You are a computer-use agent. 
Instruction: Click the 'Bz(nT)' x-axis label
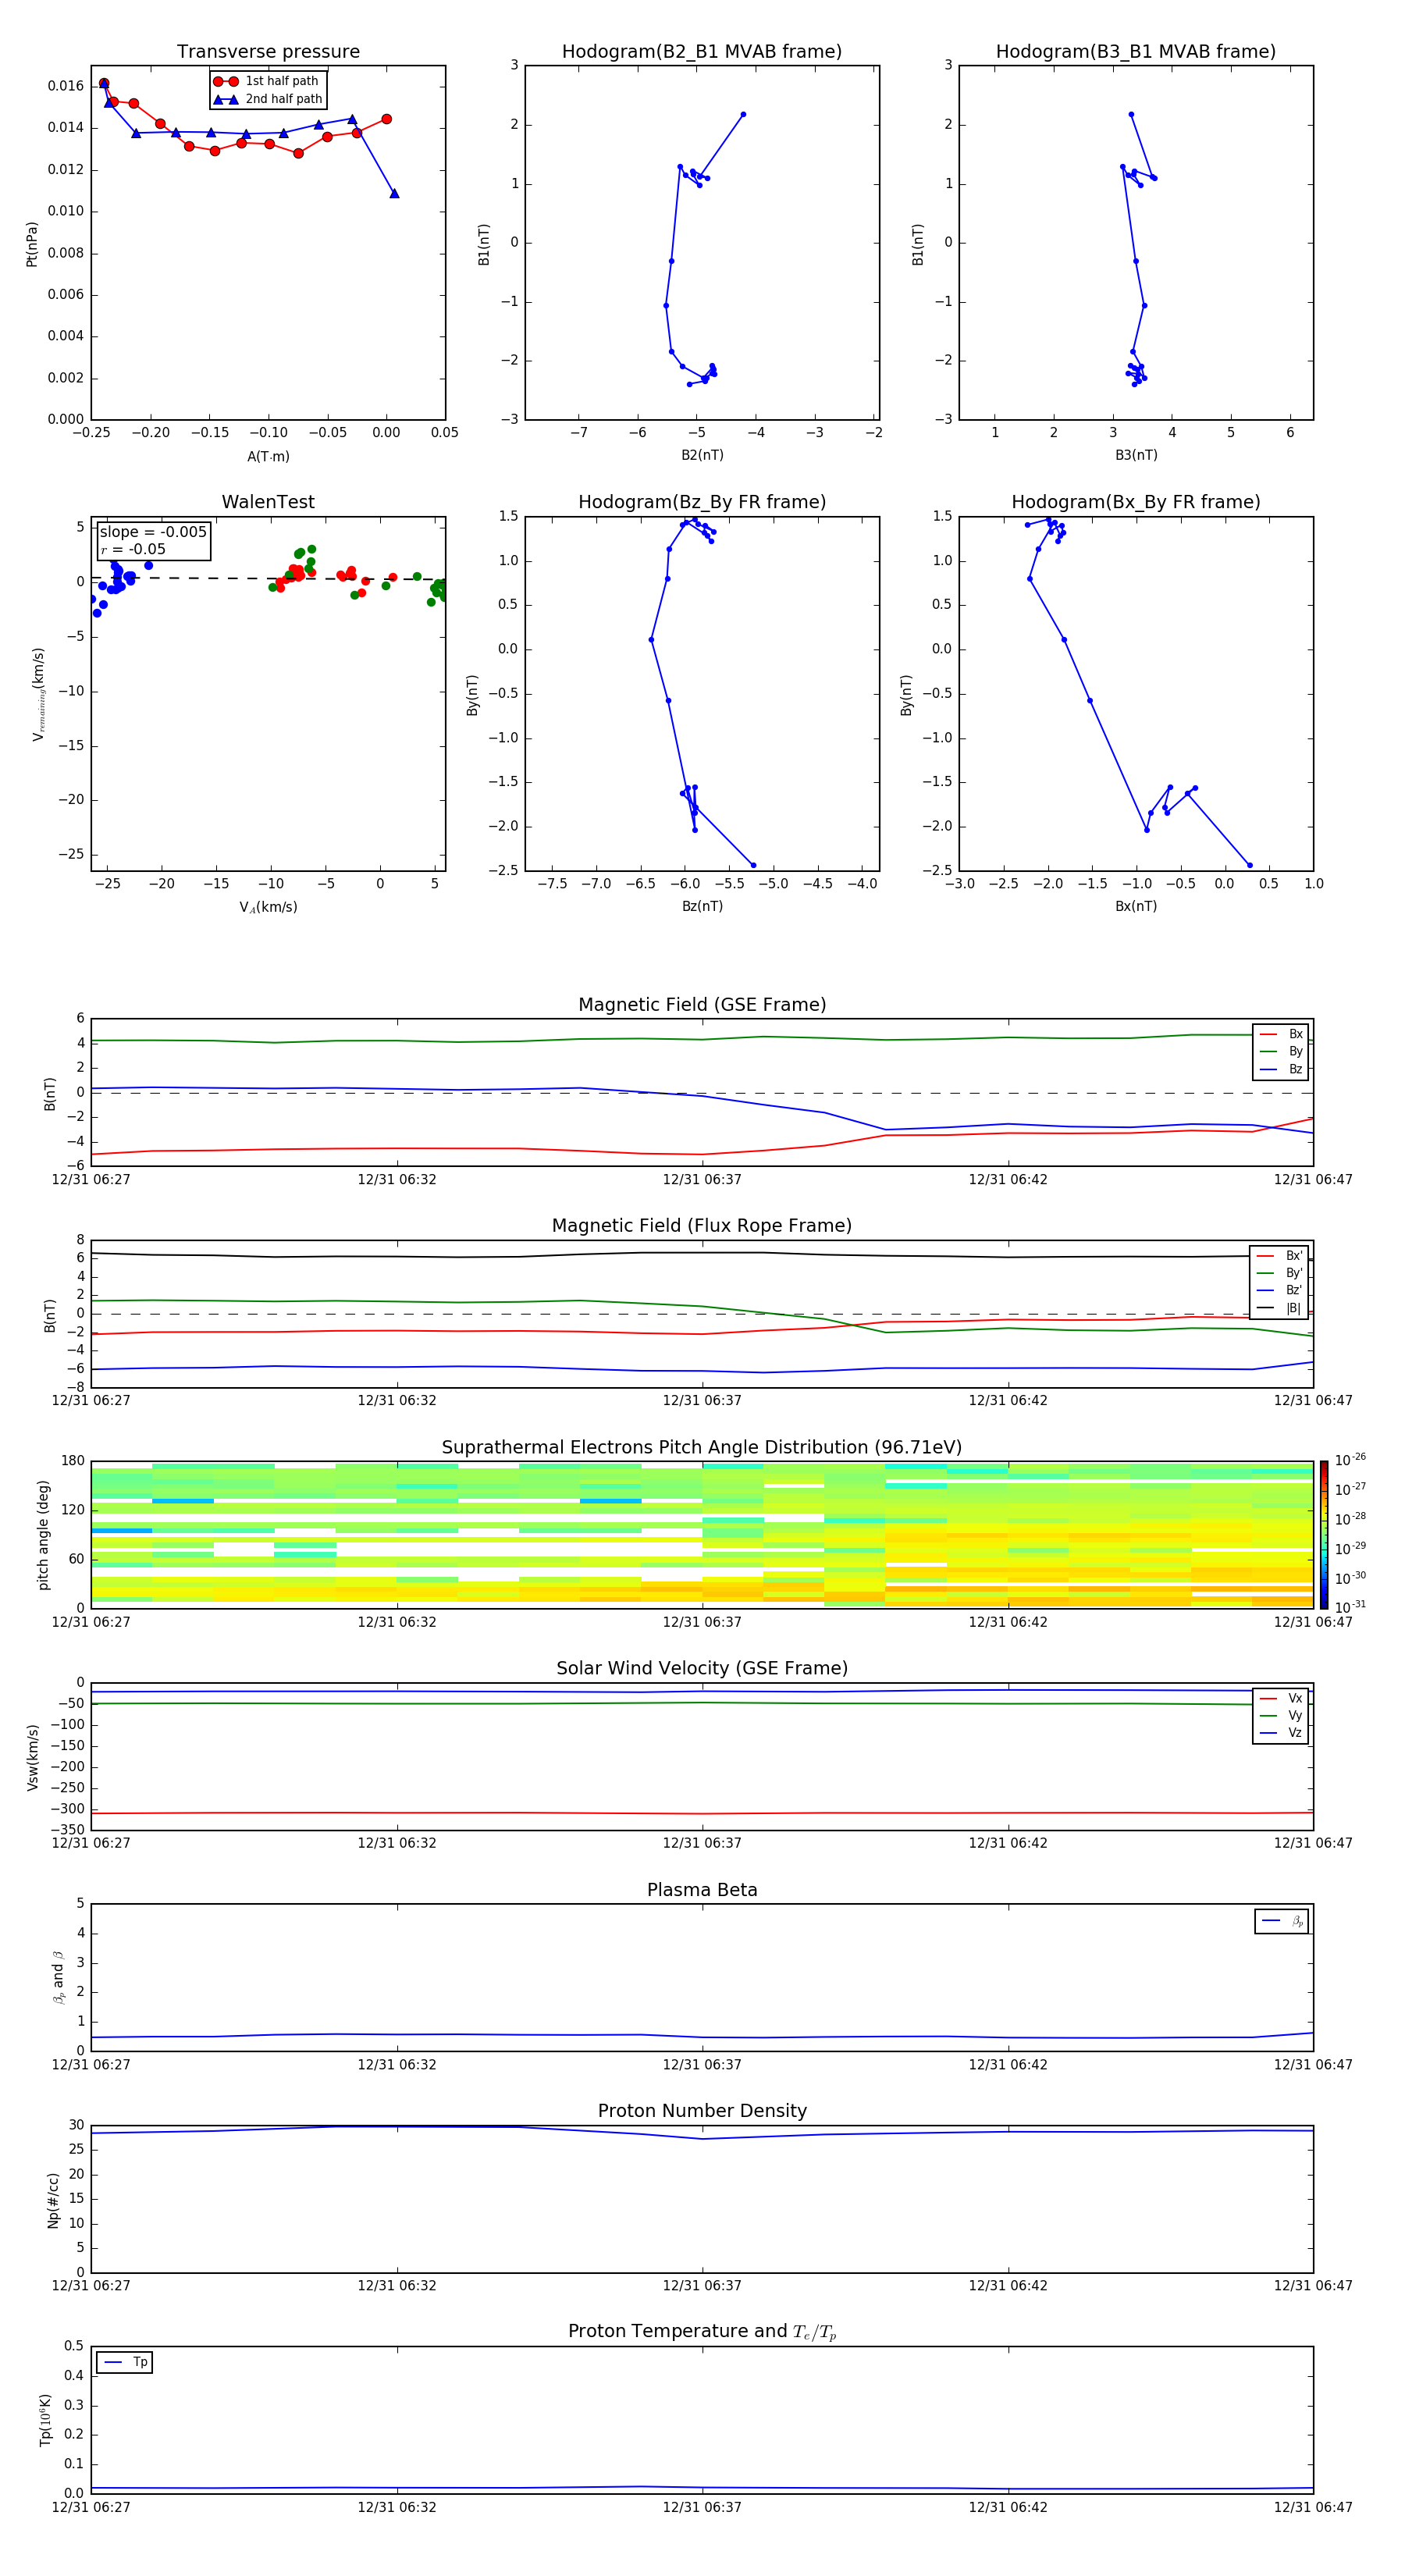coord(702,906)
